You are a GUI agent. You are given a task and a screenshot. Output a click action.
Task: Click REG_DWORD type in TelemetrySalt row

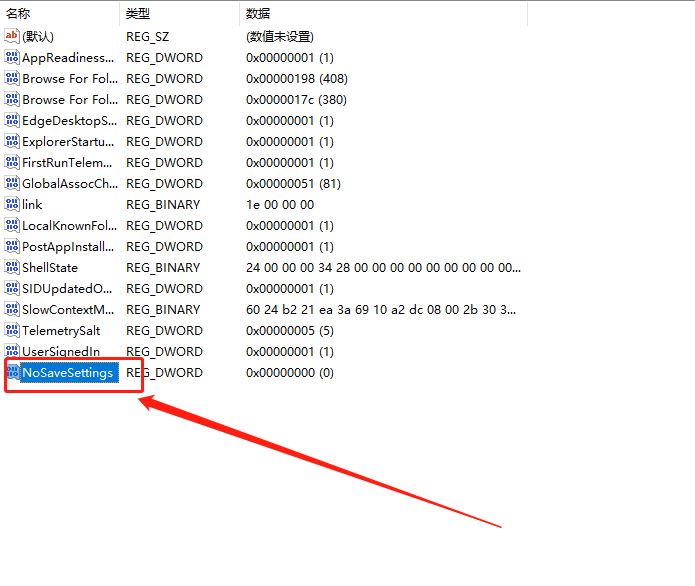(164, 331)
